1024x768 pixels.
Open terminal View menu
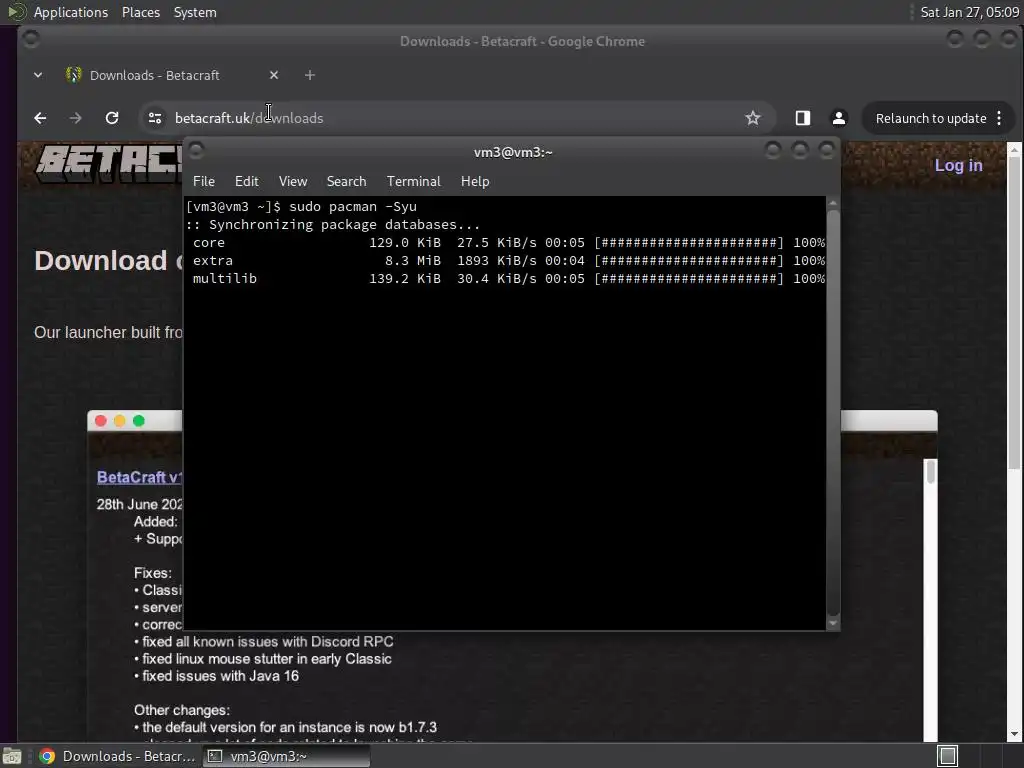(x=293, y=182)
